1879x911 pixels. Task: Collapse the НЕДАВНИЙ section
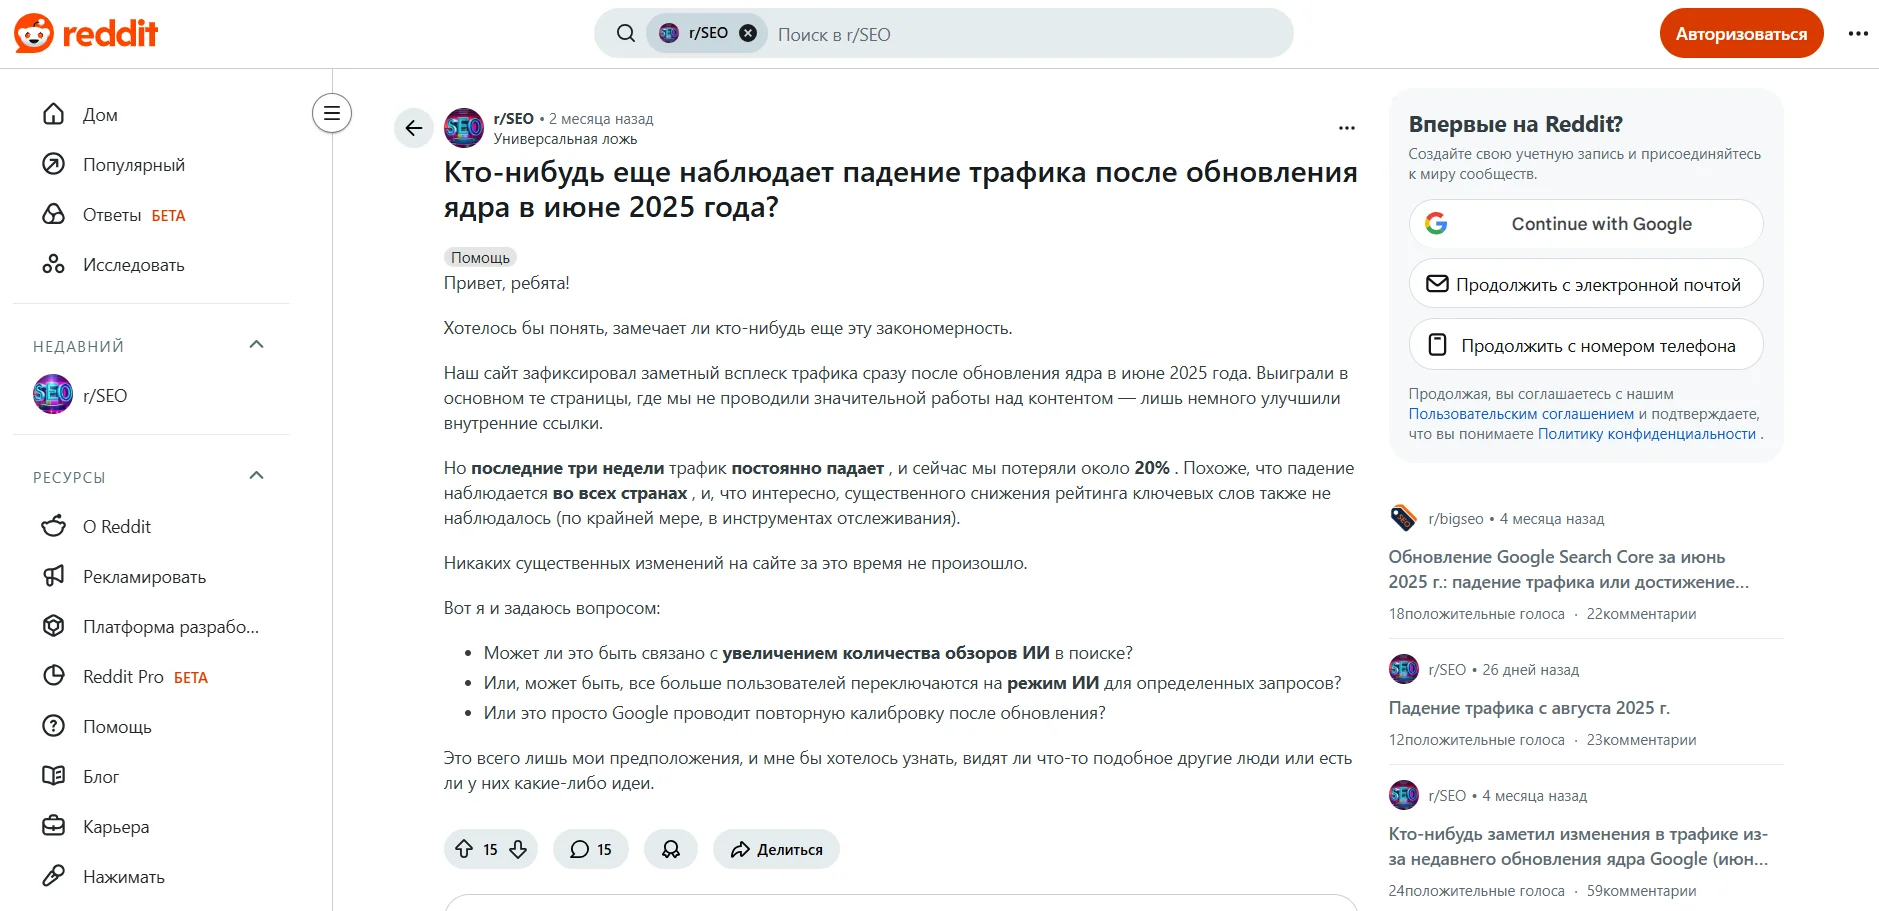pos(257,345)
